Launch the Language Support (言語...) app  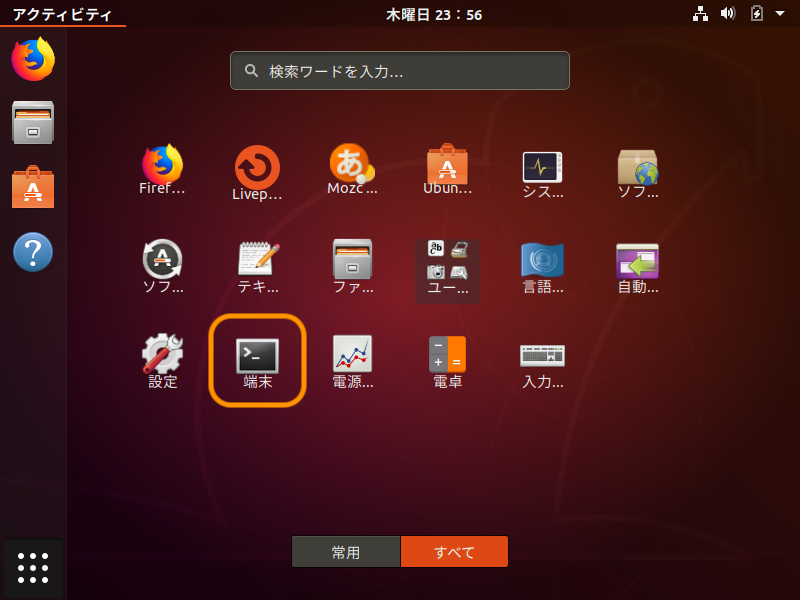542,267
